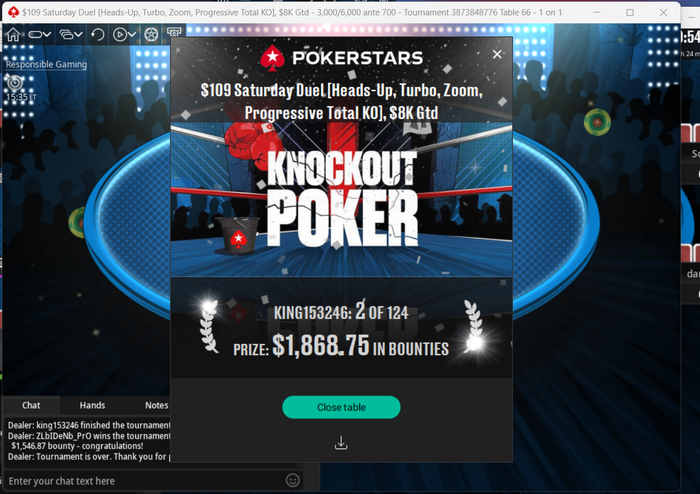The width and height of the screenshot is (700, 494).
Task: Click the circular refresh arrow icon
Action: click(x=97, y=34)
